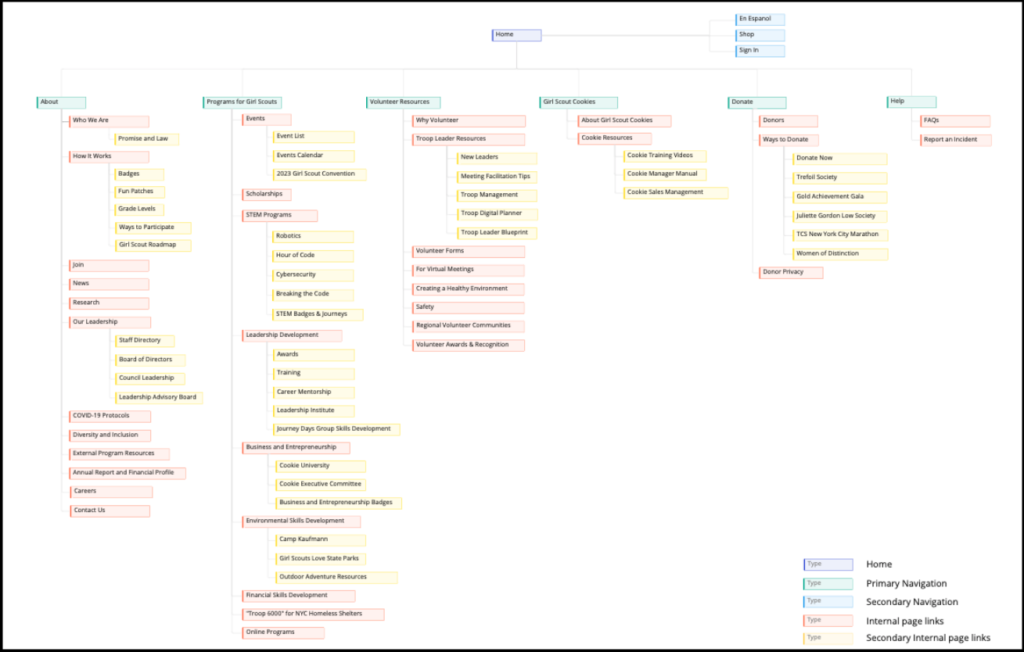Click the Primary Navigation legend swatch

point(828,584)
